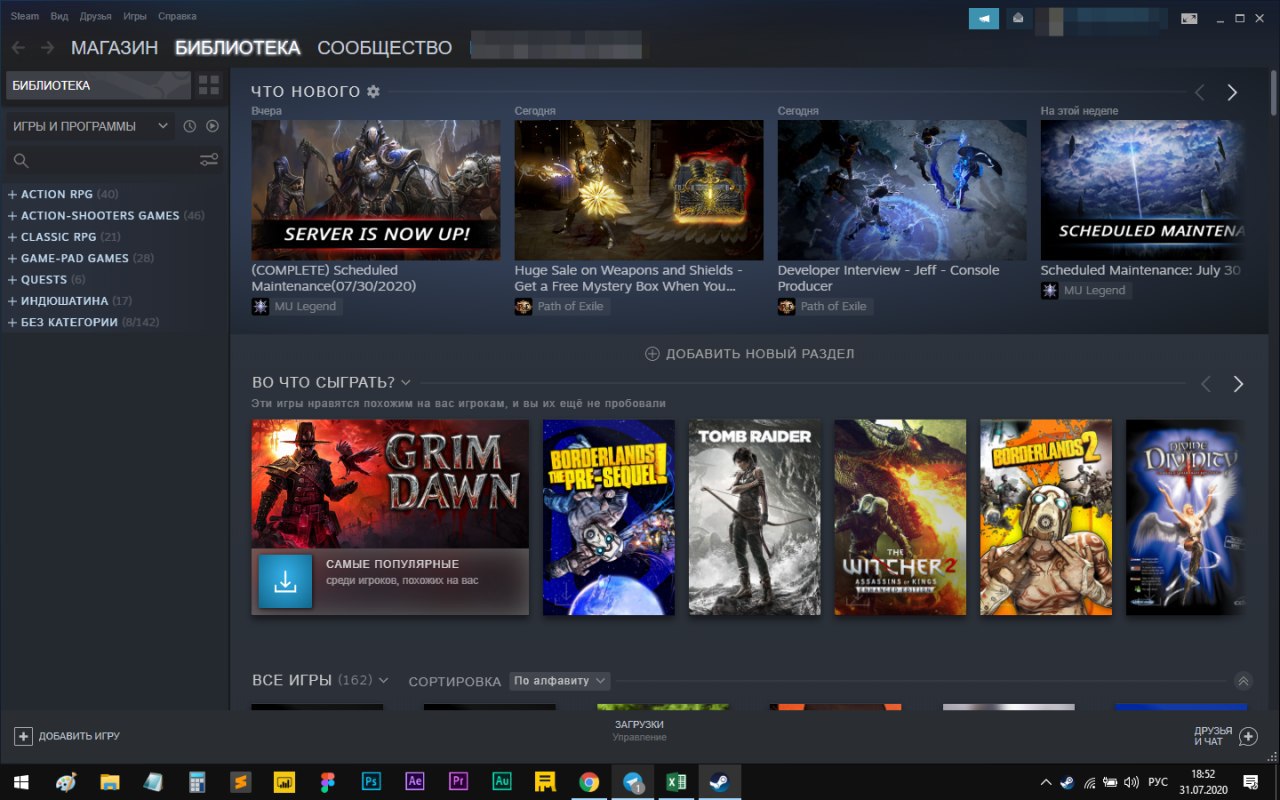
Task: Go to СООБЩЕСТВО tab
Action: pyautogui.click(x=384, y=47)
